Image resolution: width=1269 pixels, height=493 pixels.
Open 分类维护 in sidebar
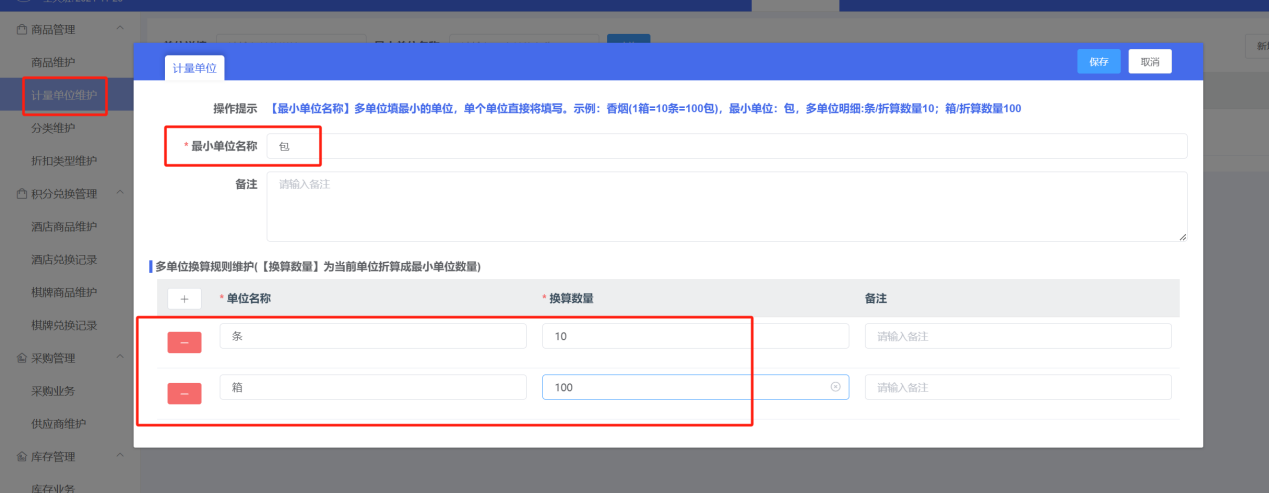coord(53,128)
